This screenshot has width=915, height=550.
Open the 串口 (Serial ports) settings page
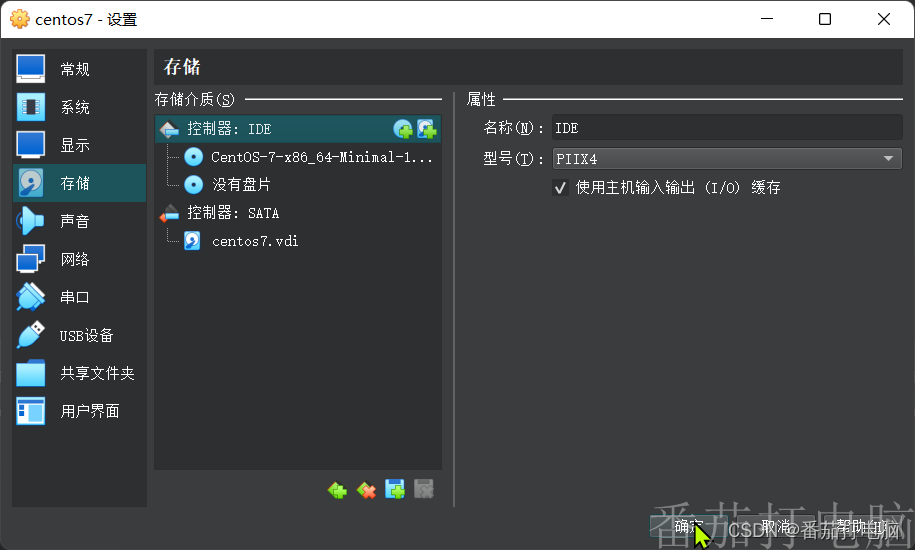pyautogui.click(x=79, y=297)
